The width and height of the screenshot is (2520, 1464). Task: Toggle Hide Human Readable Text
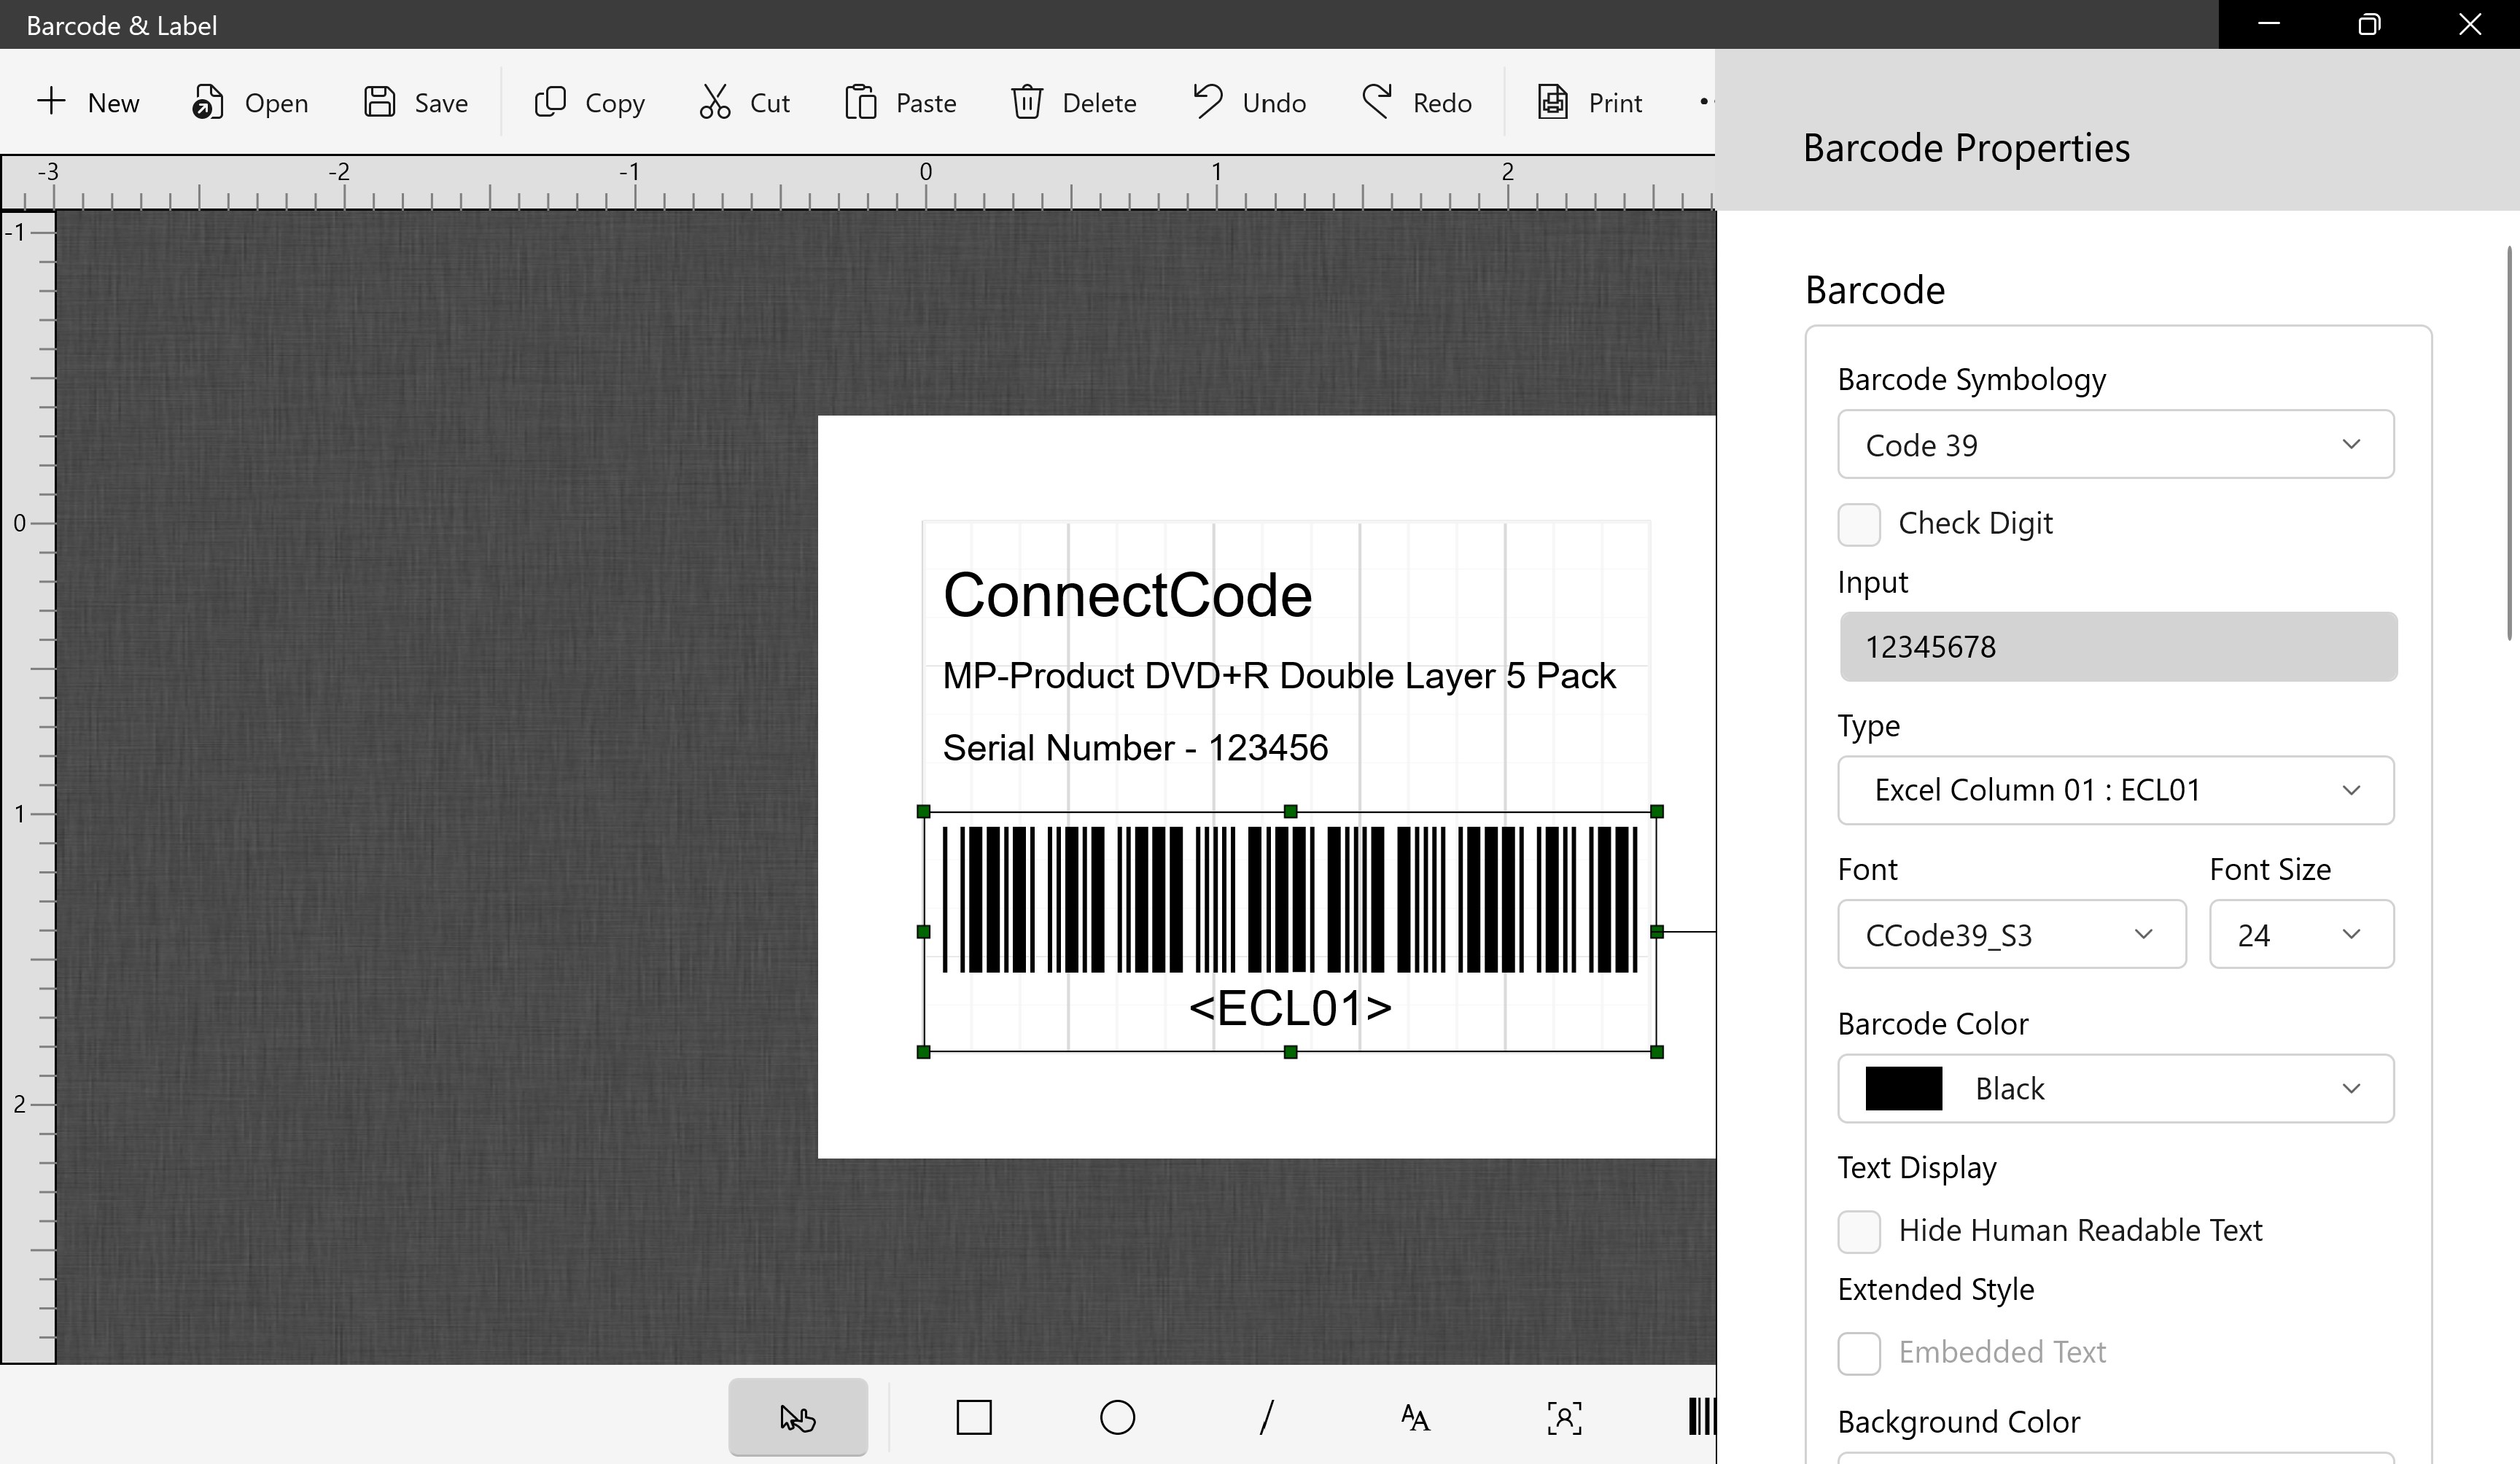point(1859,1231)
